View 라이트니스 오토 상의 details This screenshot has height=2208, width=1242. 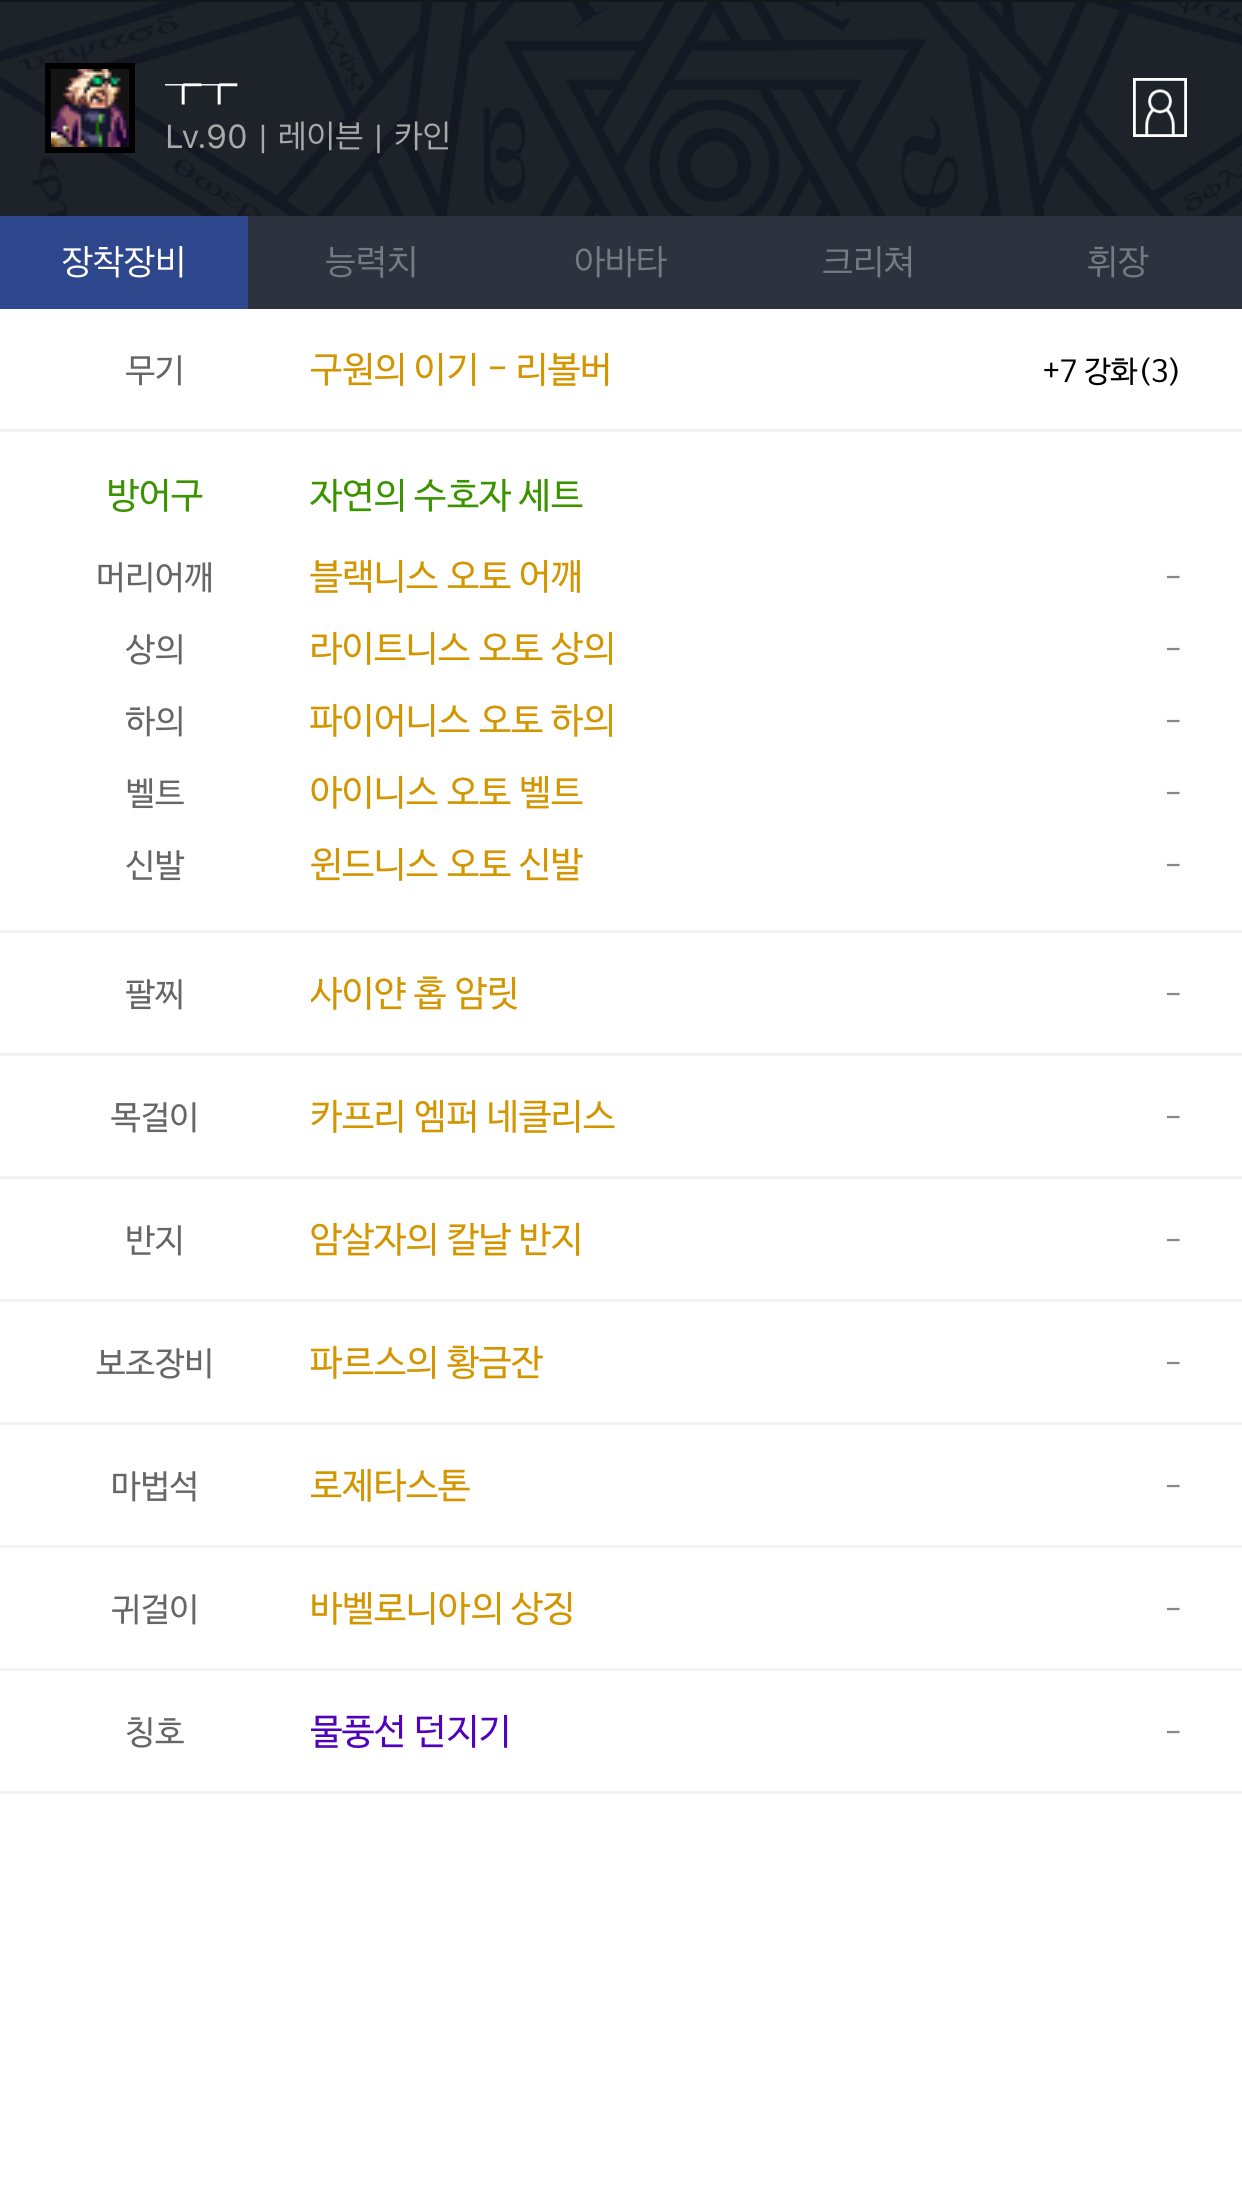click(462, 648)
